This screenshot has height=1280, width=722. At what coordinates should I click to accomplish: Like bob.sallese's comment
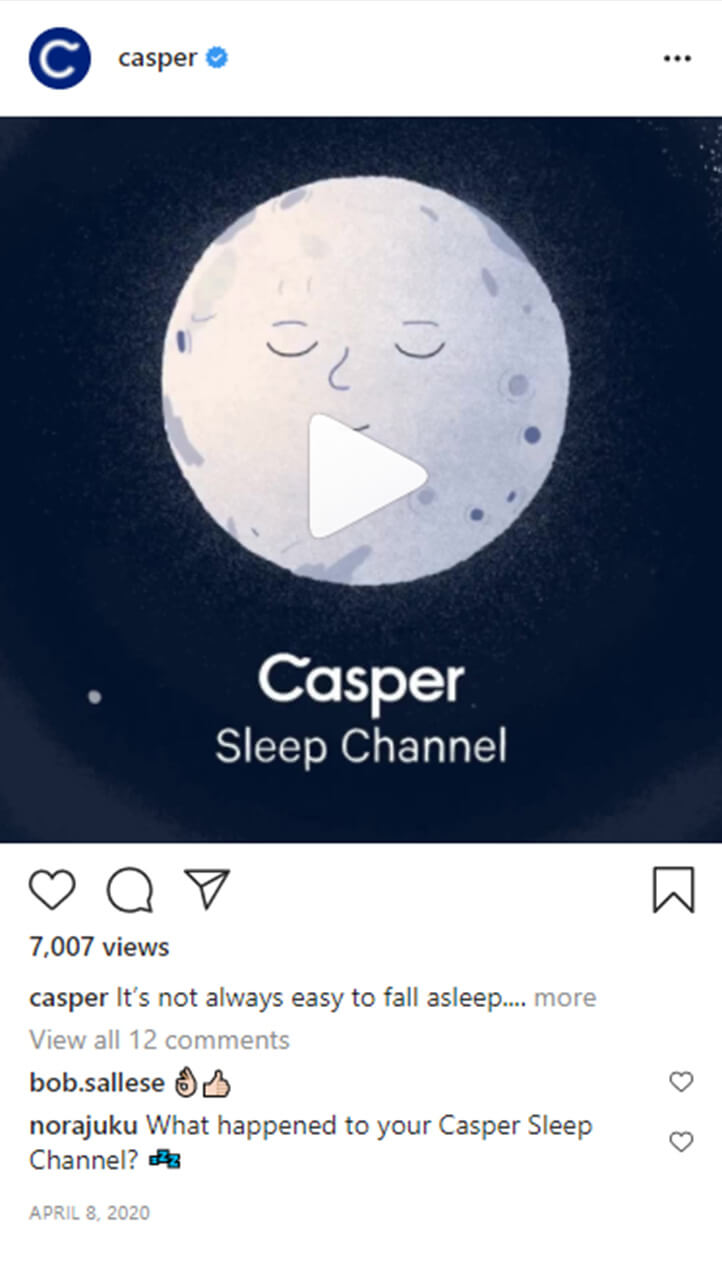(x=681, y=1082)
